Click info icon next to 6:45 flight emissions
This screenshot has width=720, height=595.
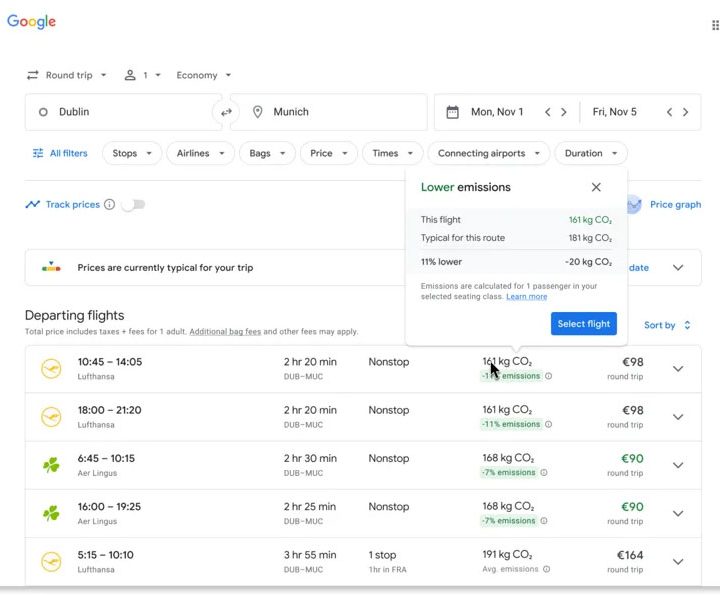(544, 472)
